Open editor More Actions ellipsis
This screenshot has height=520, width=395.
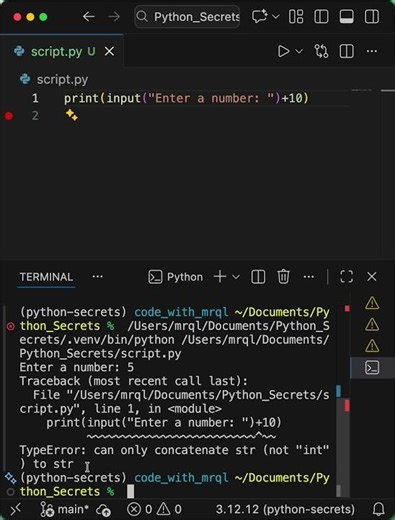[x=372, y=51]
